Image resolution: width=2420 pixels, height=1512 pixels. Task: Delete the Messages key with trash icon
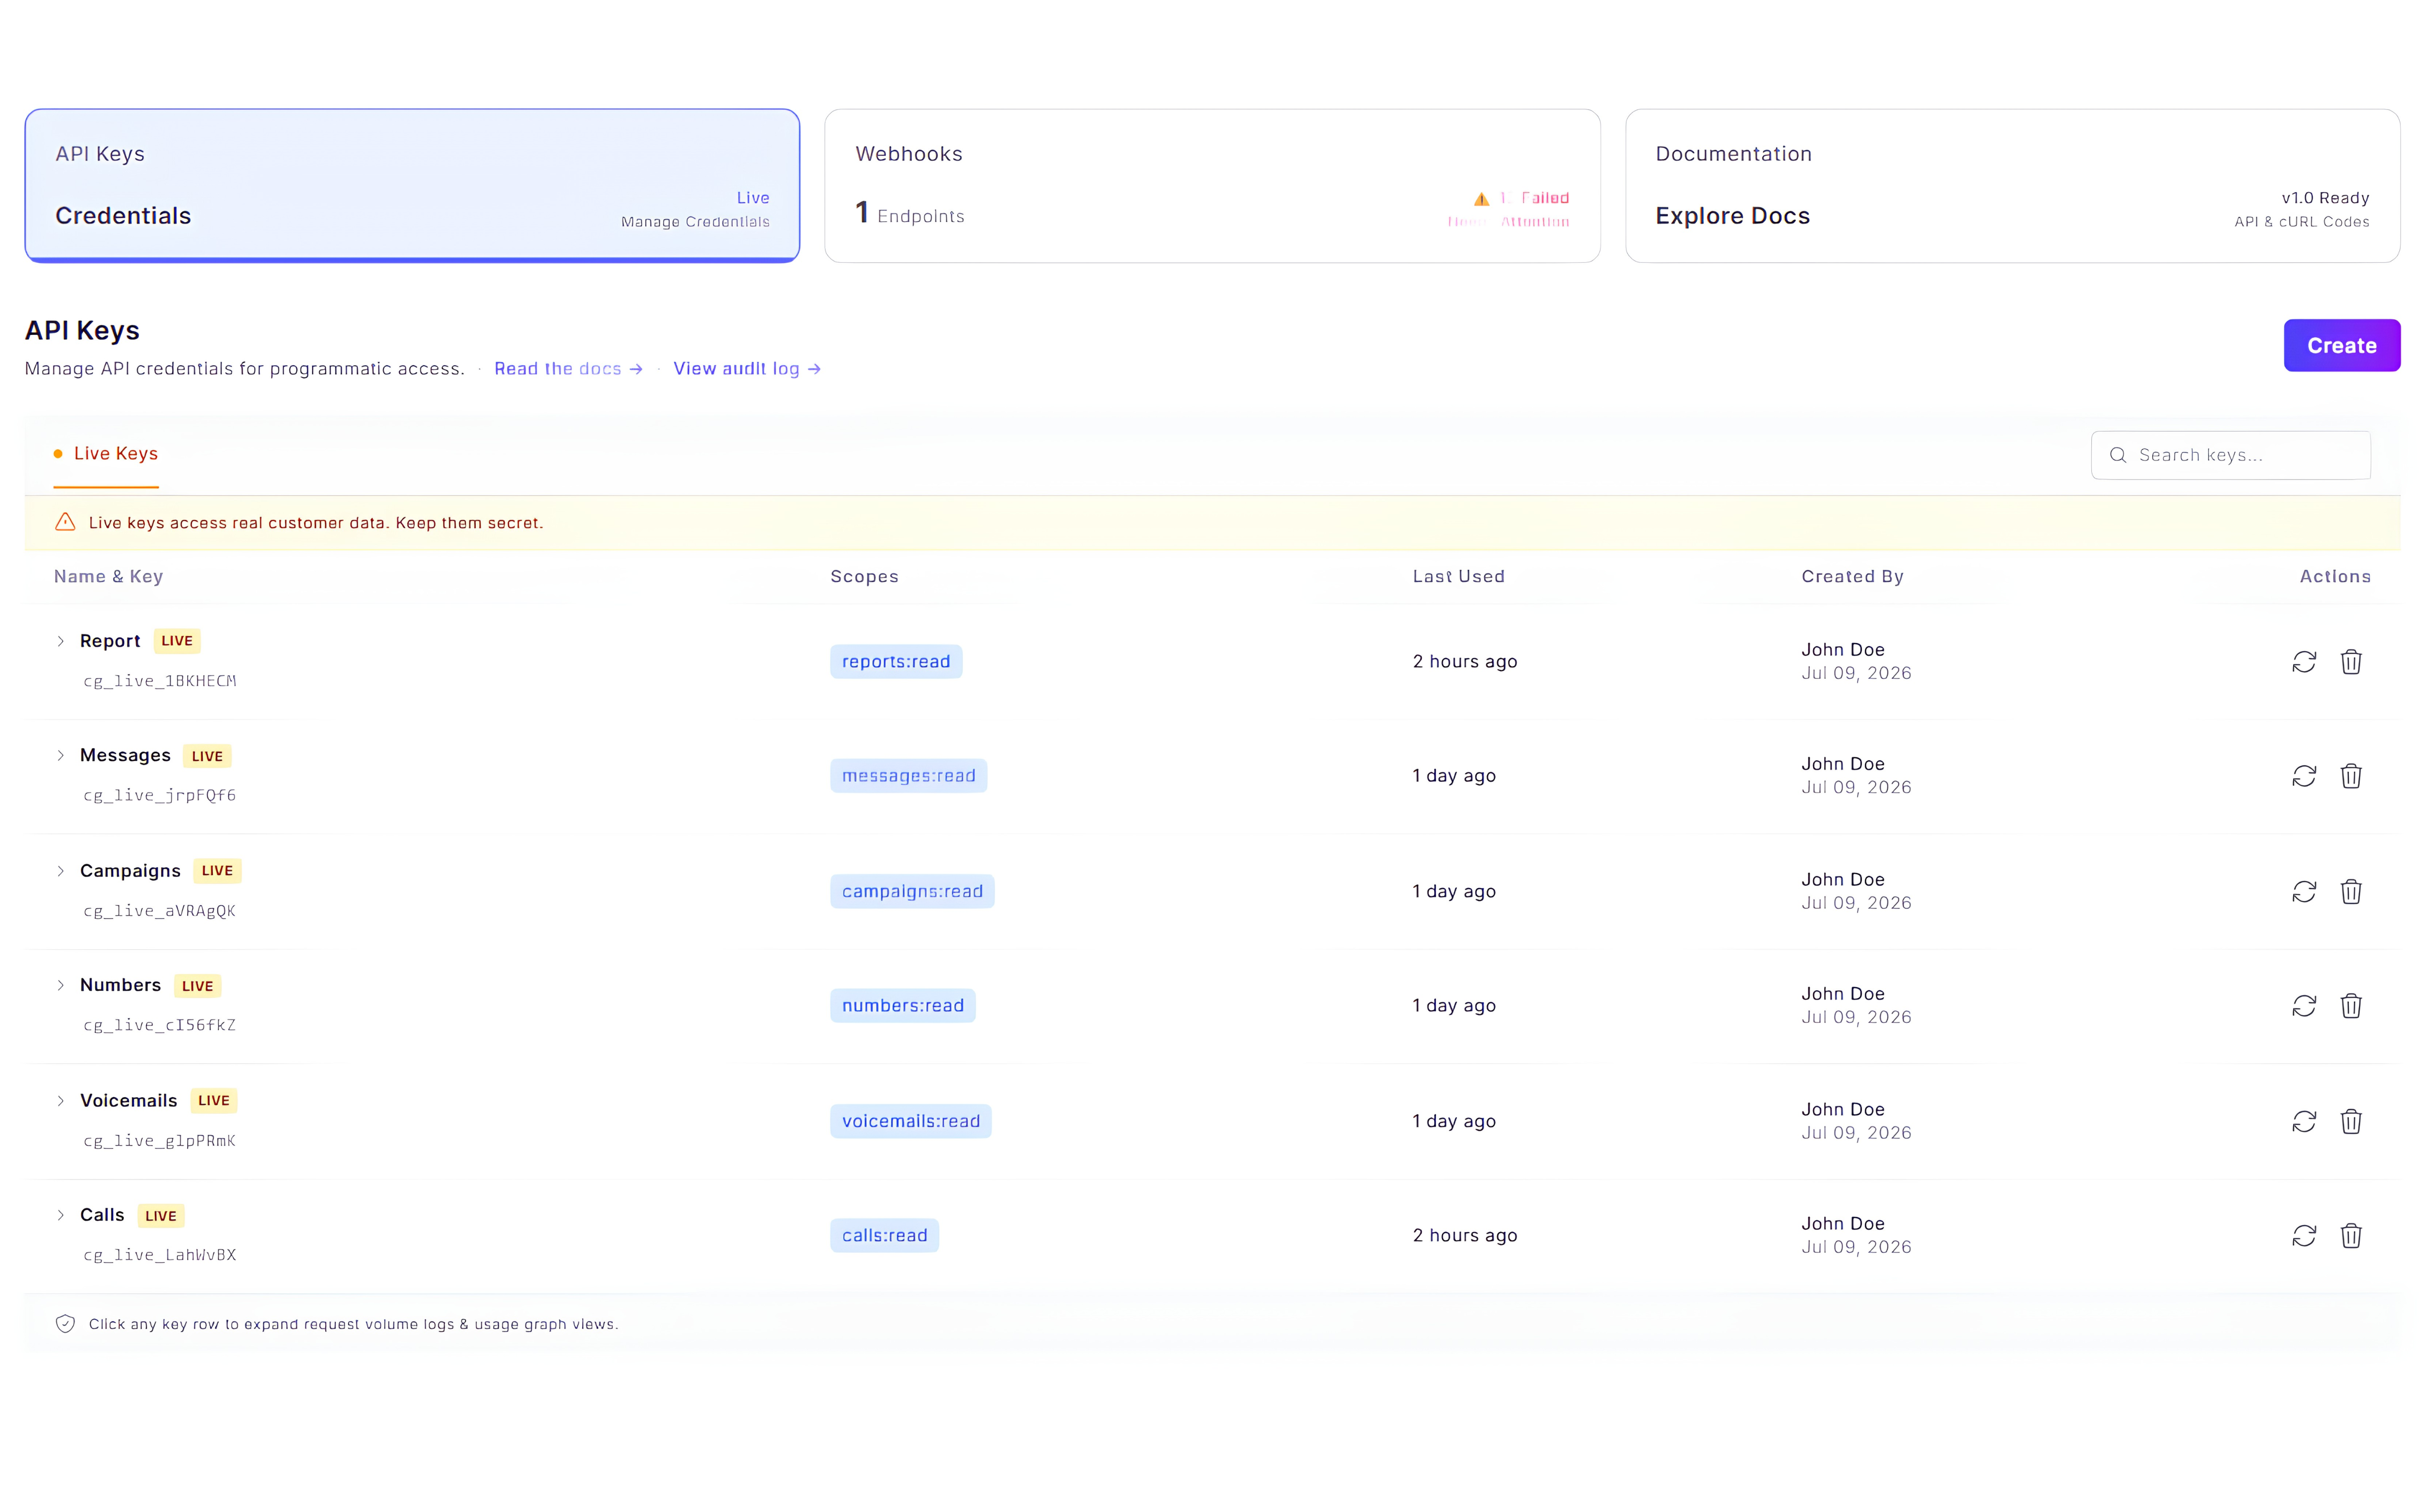pos(2351,776)
